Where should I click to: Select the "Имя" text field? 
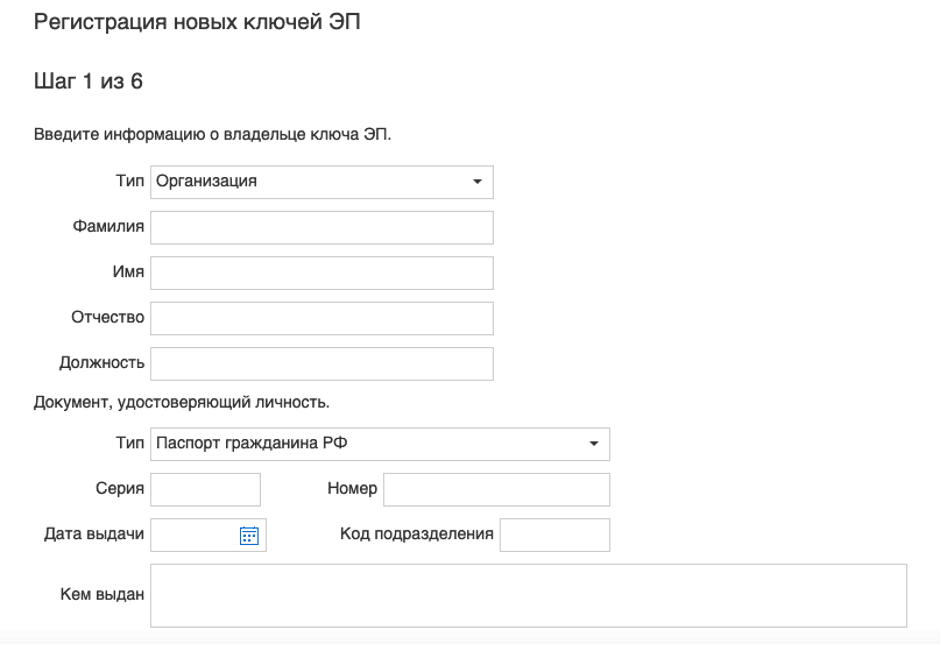[x=320, y=272]
